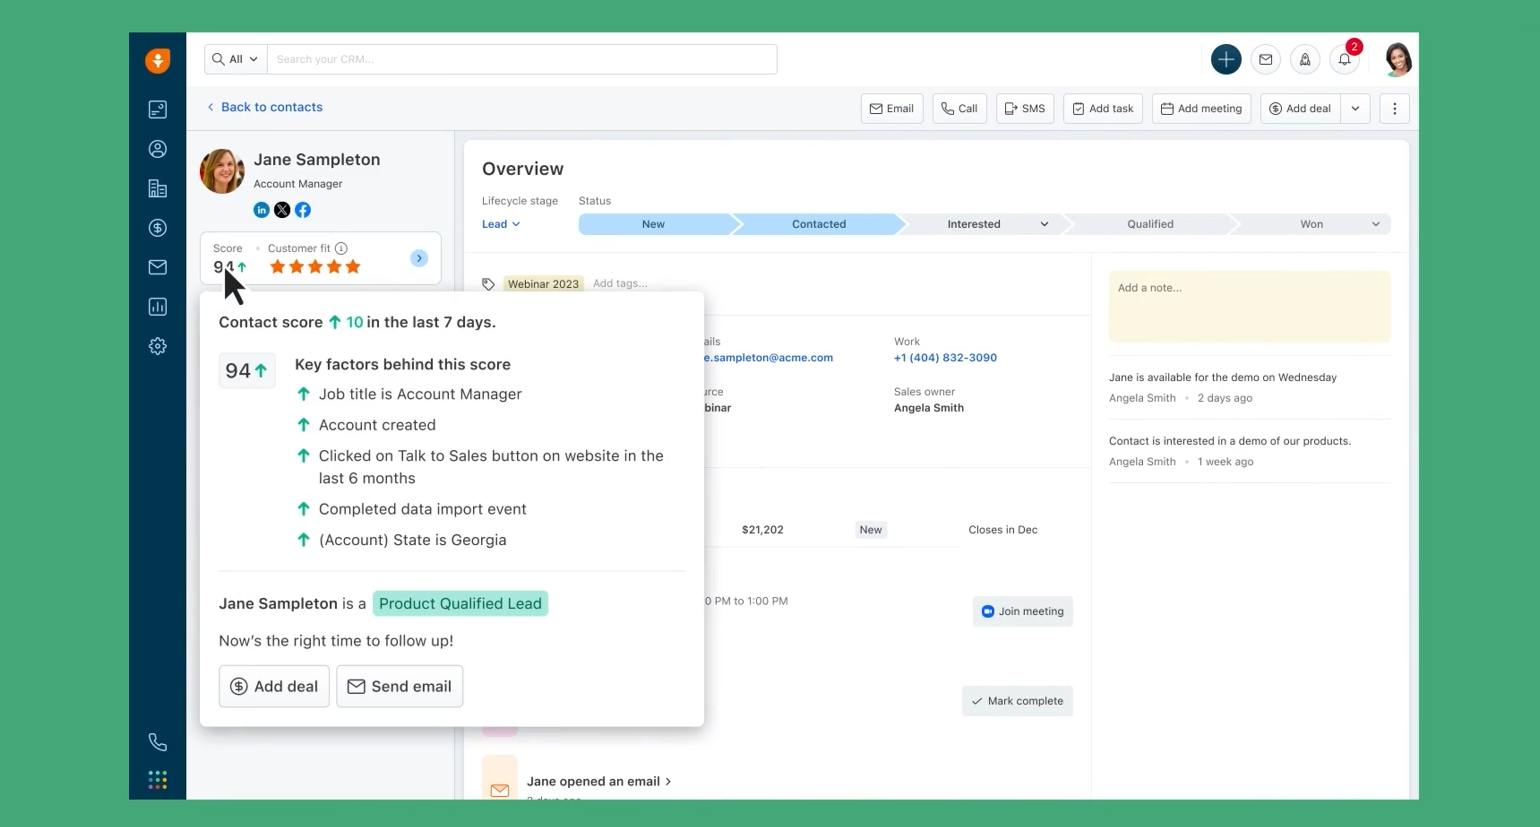This screenshot has height=827, width=1540.
Task: Open the email icon in left sidebar
Action: coord(157,267)
